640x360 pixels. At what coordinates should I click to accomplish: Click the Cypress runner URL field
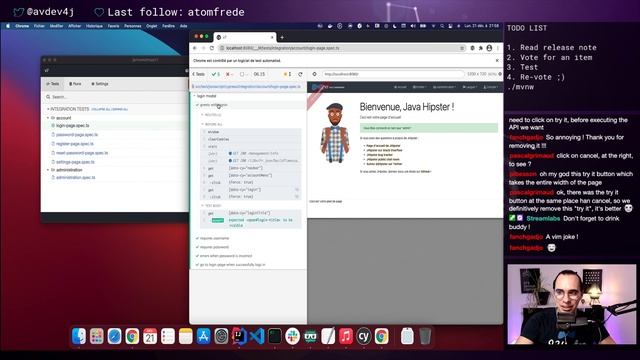pyautogui.click(x=393, y=74)
